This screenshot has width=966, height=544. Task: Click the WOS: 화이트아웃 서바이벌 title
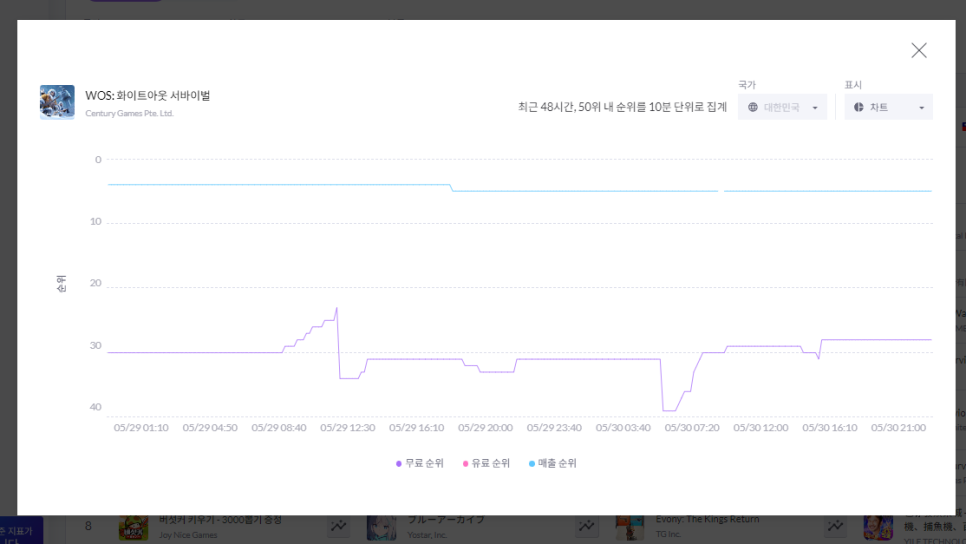click(148, 95)
